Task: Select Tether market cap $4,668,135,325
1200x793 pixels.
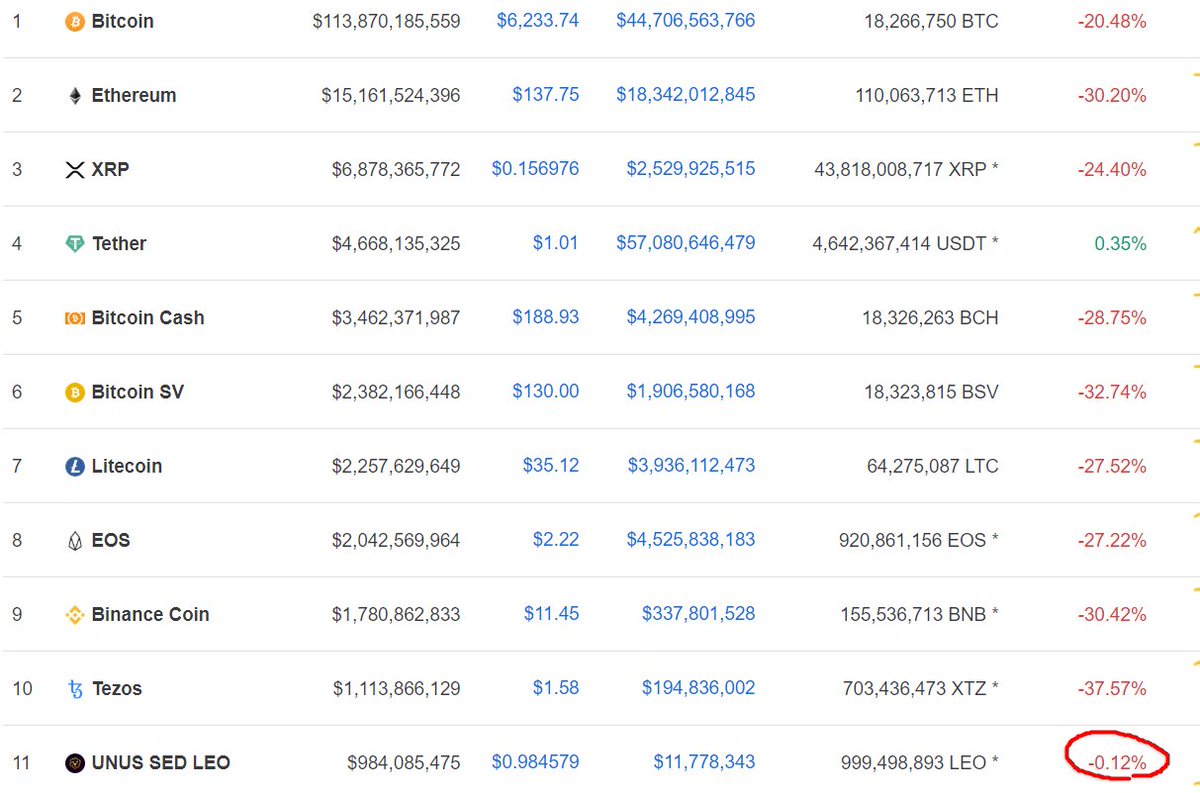Action: click(396, 244)
